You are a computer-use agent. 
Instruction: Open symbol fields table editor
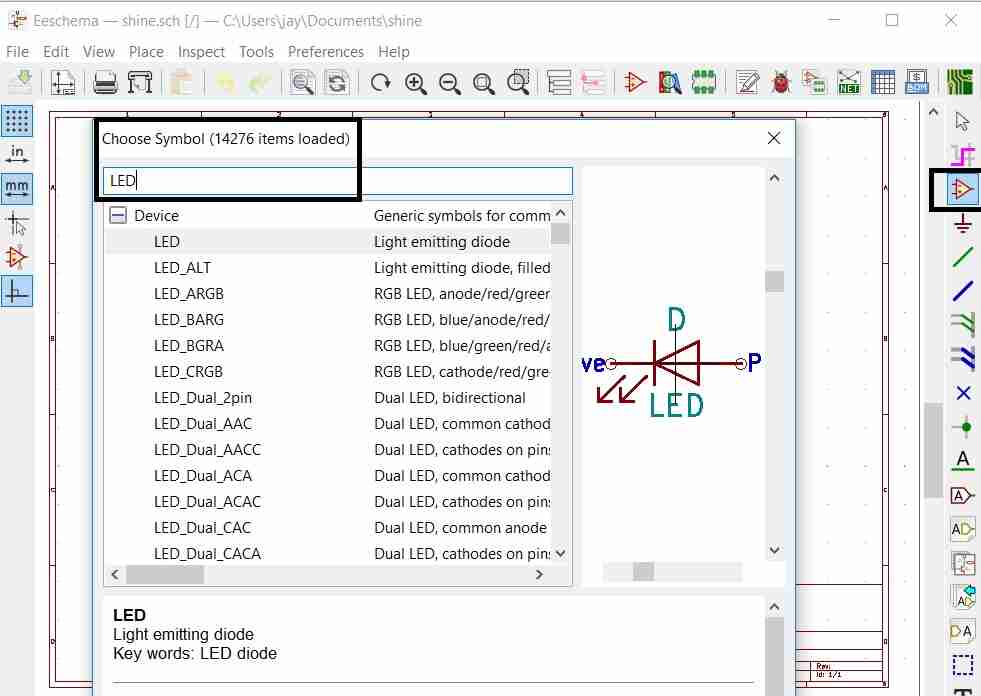[x=883, y=83]
